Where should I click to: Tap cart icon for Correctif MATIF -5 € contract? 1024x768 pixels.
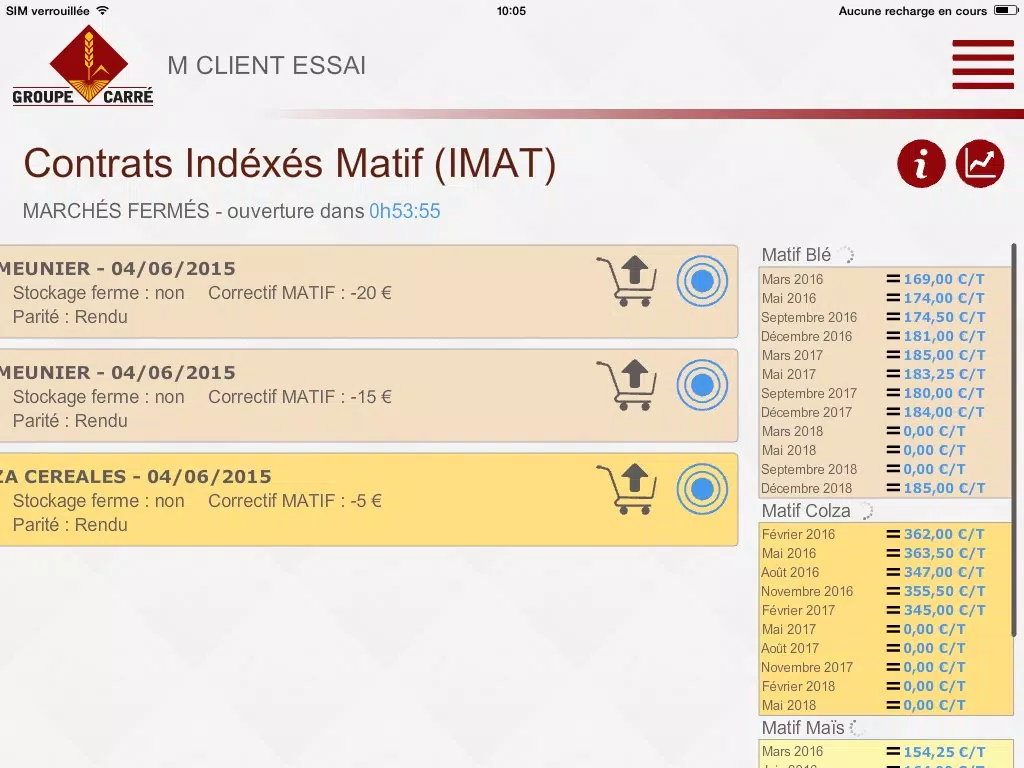click(626, 488)
